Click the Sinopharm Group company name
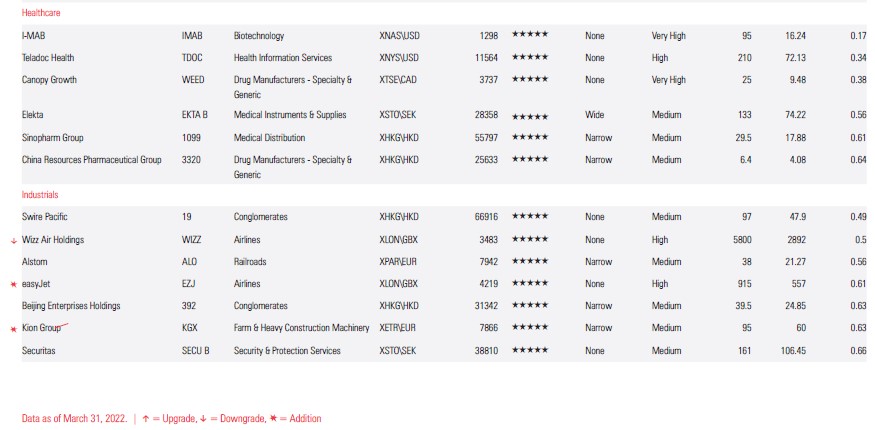This screenshot has width=875, height=430. 52,137
